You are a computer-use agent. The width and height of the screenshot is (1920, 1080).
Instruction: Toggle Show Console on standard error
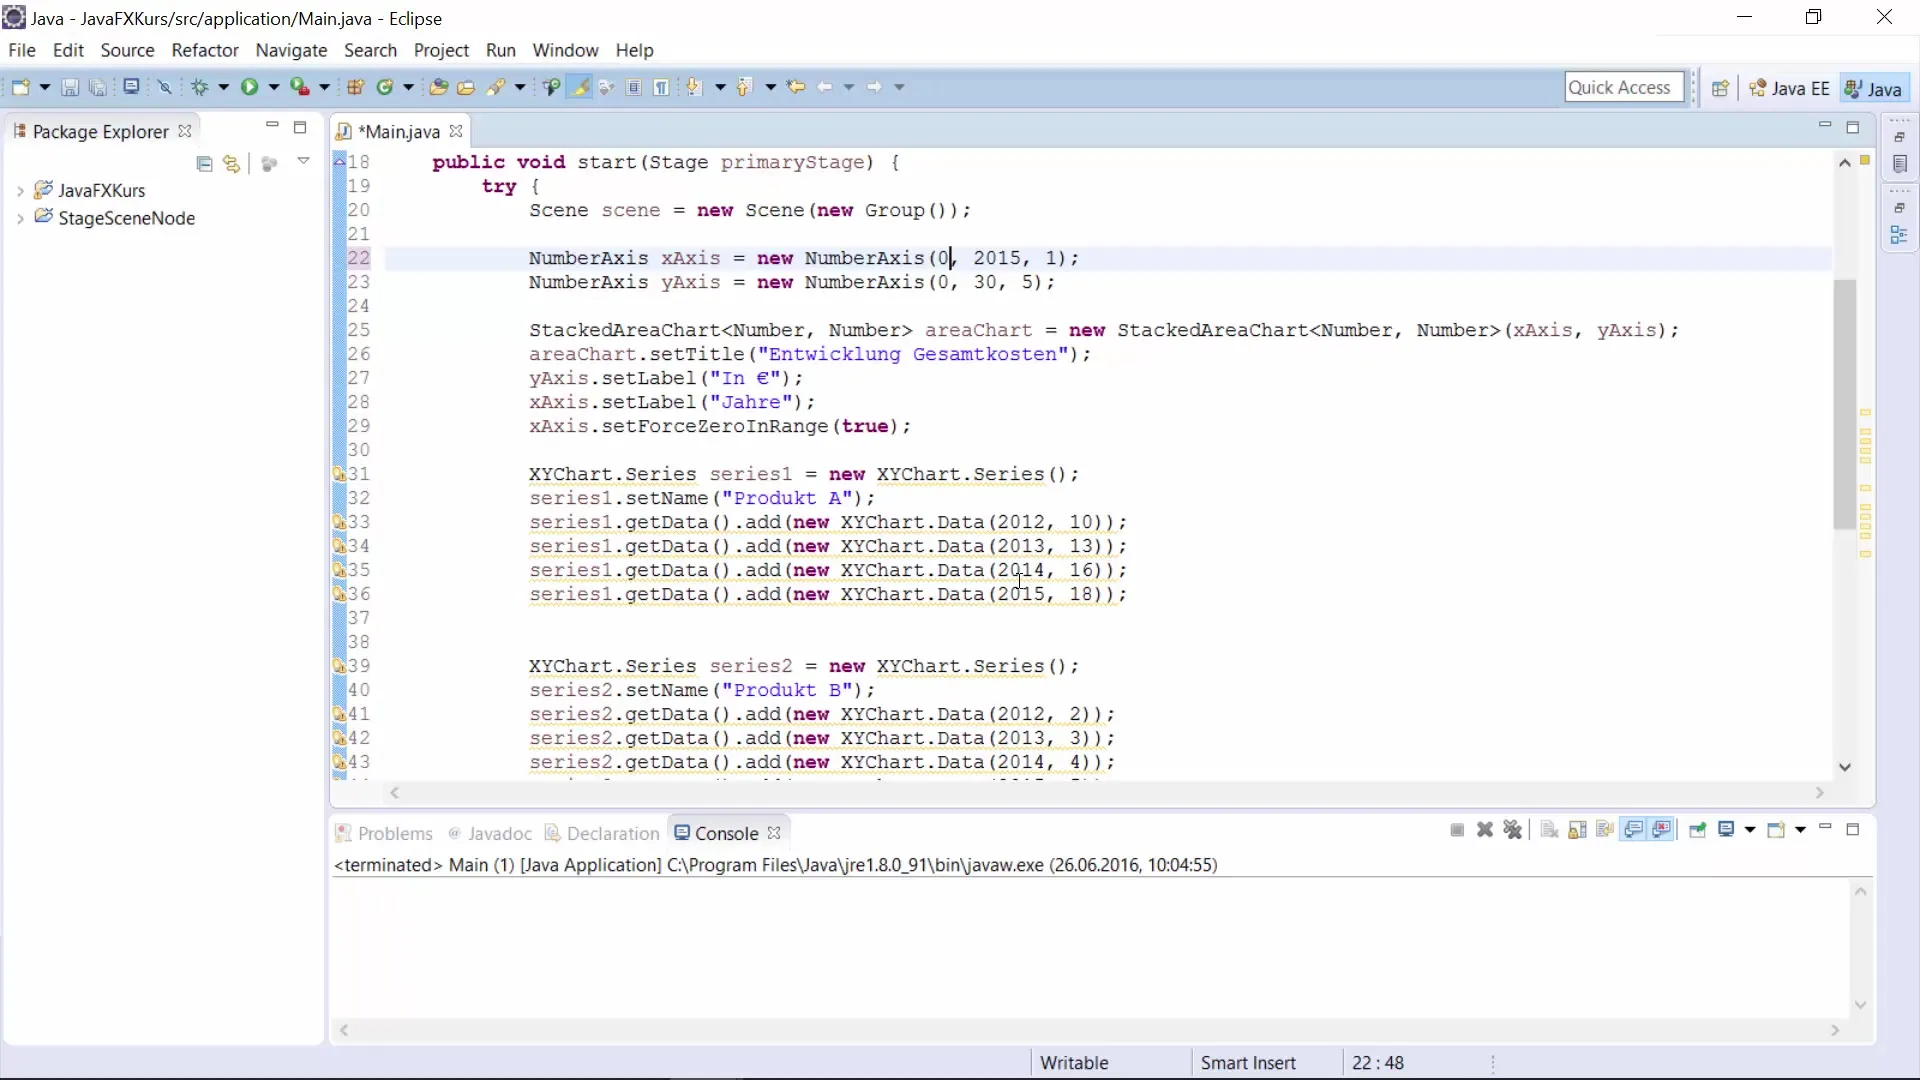pos(1662,830)
